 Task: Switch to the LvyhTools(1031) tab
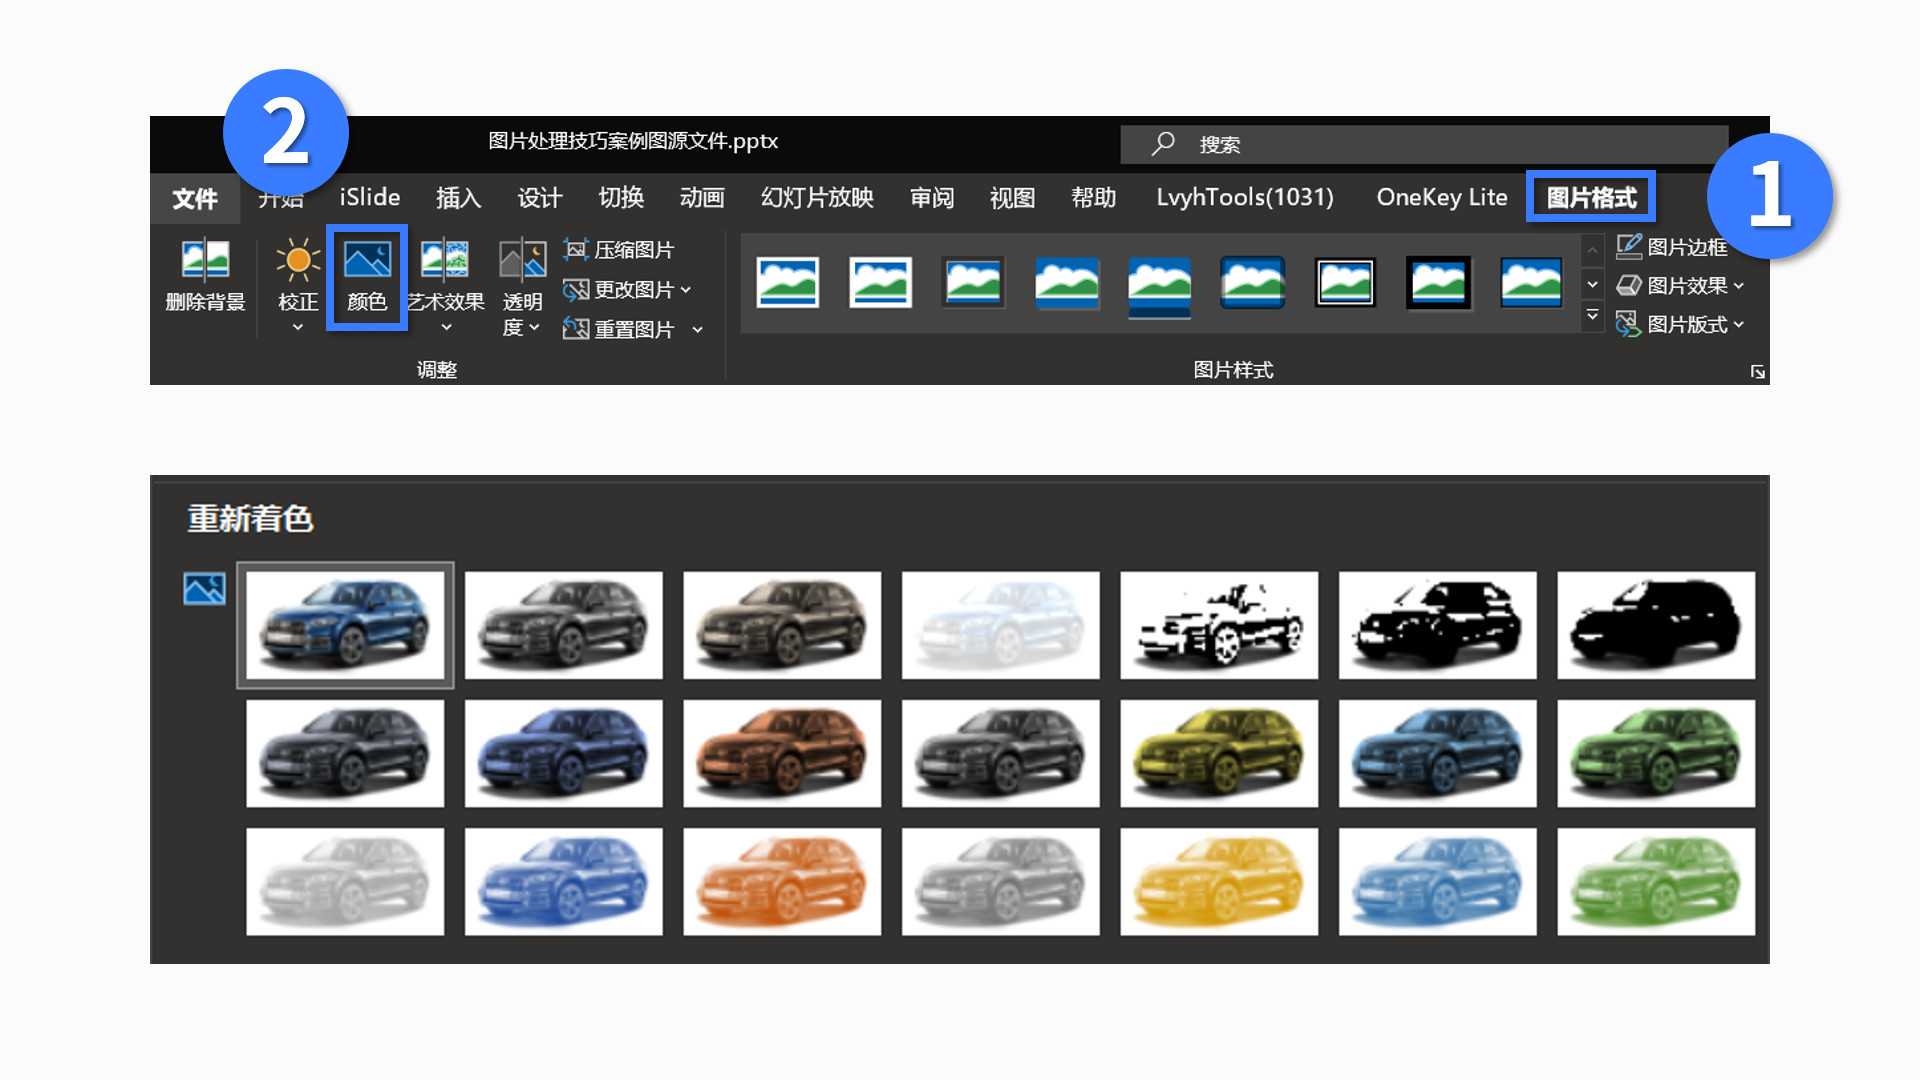coord(1245,197)
